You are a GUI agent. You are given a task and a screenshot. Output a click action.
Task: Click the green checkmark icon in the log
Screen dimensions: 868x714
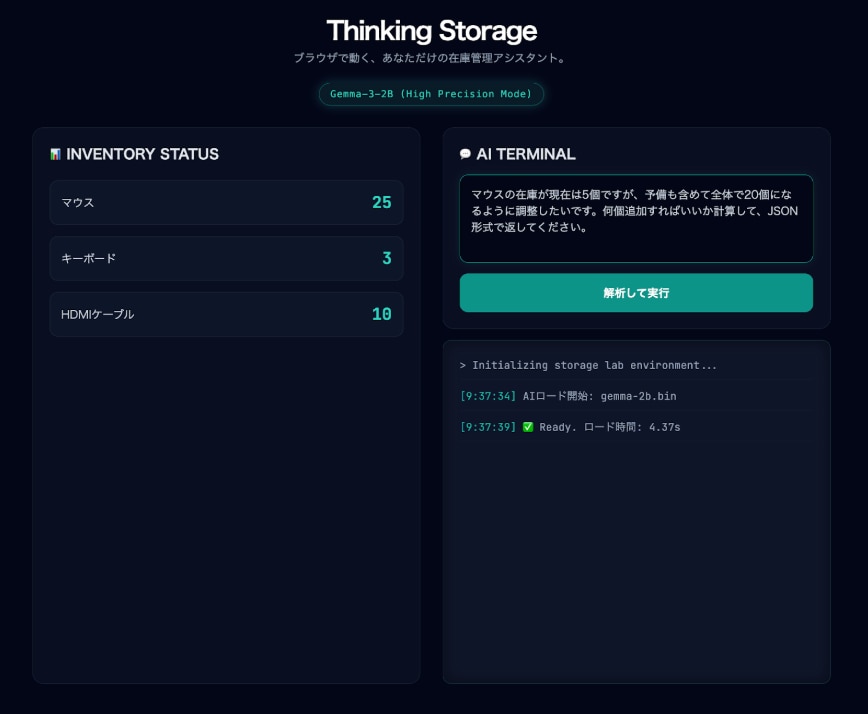pos(528,427)
